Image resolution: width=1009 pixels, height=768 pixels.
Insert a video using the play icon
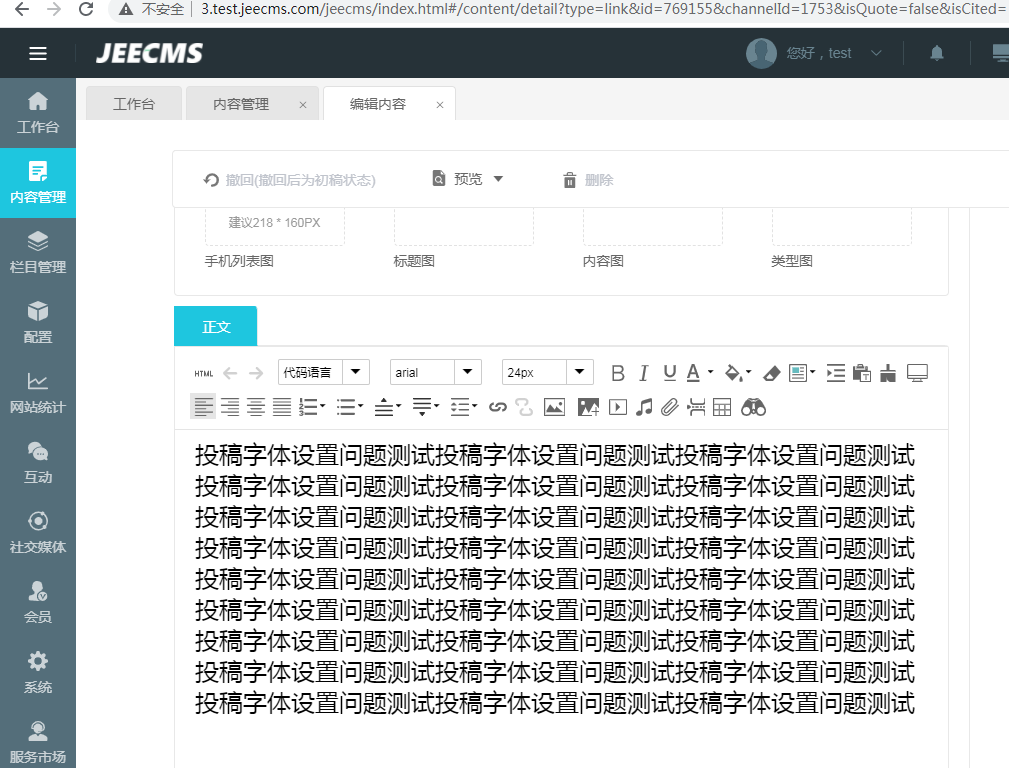618,407
